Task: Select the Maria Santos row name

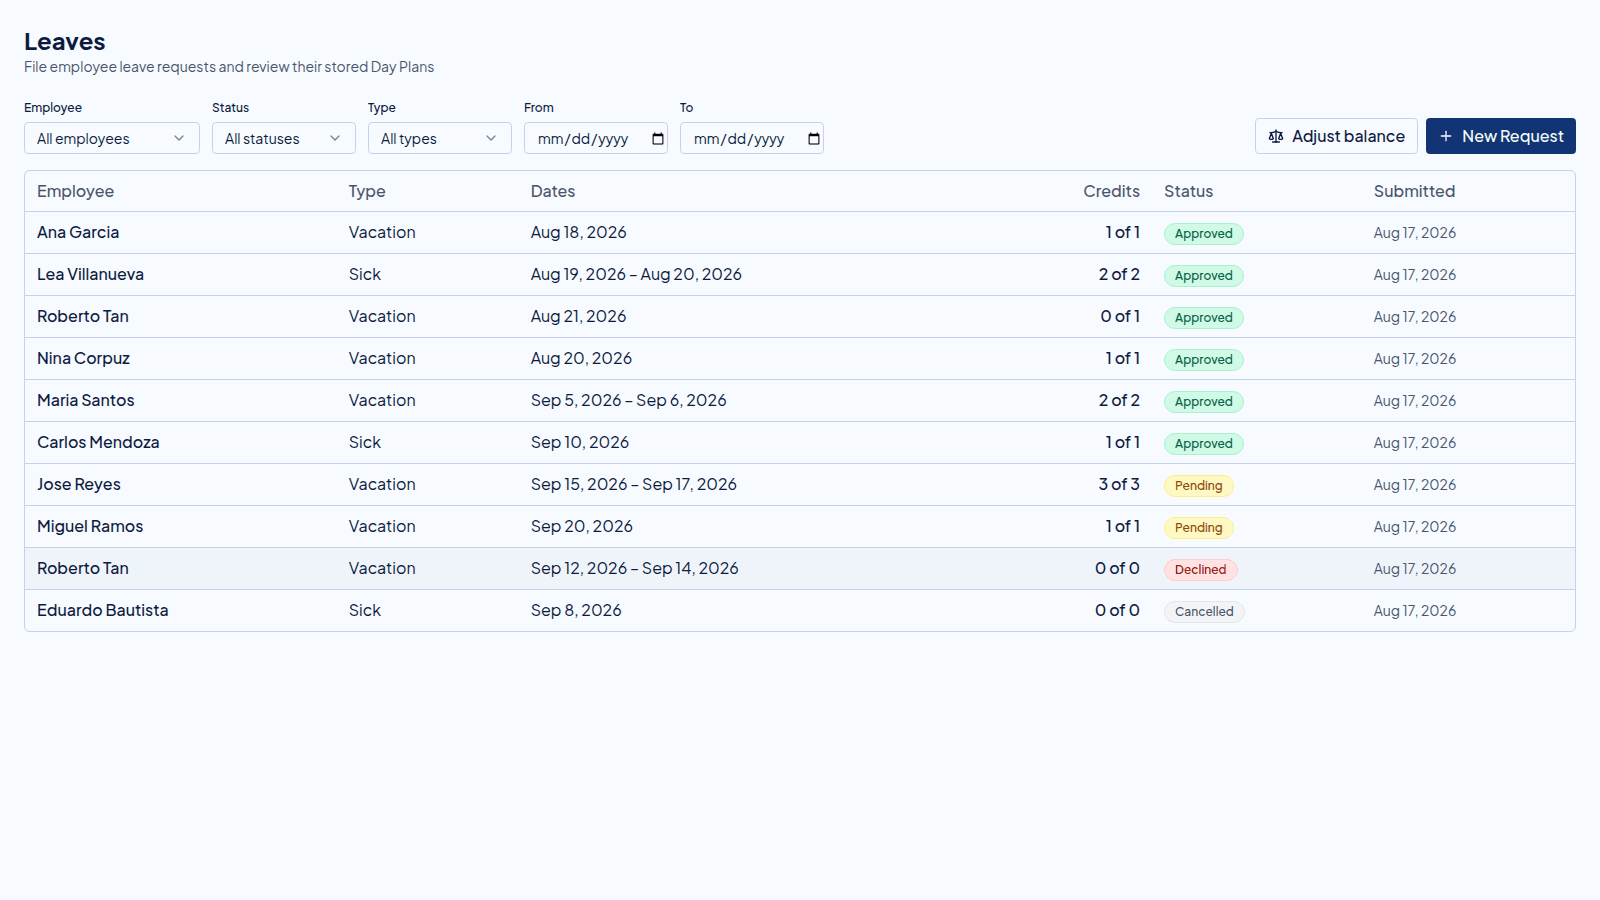Action: point(85,400)
